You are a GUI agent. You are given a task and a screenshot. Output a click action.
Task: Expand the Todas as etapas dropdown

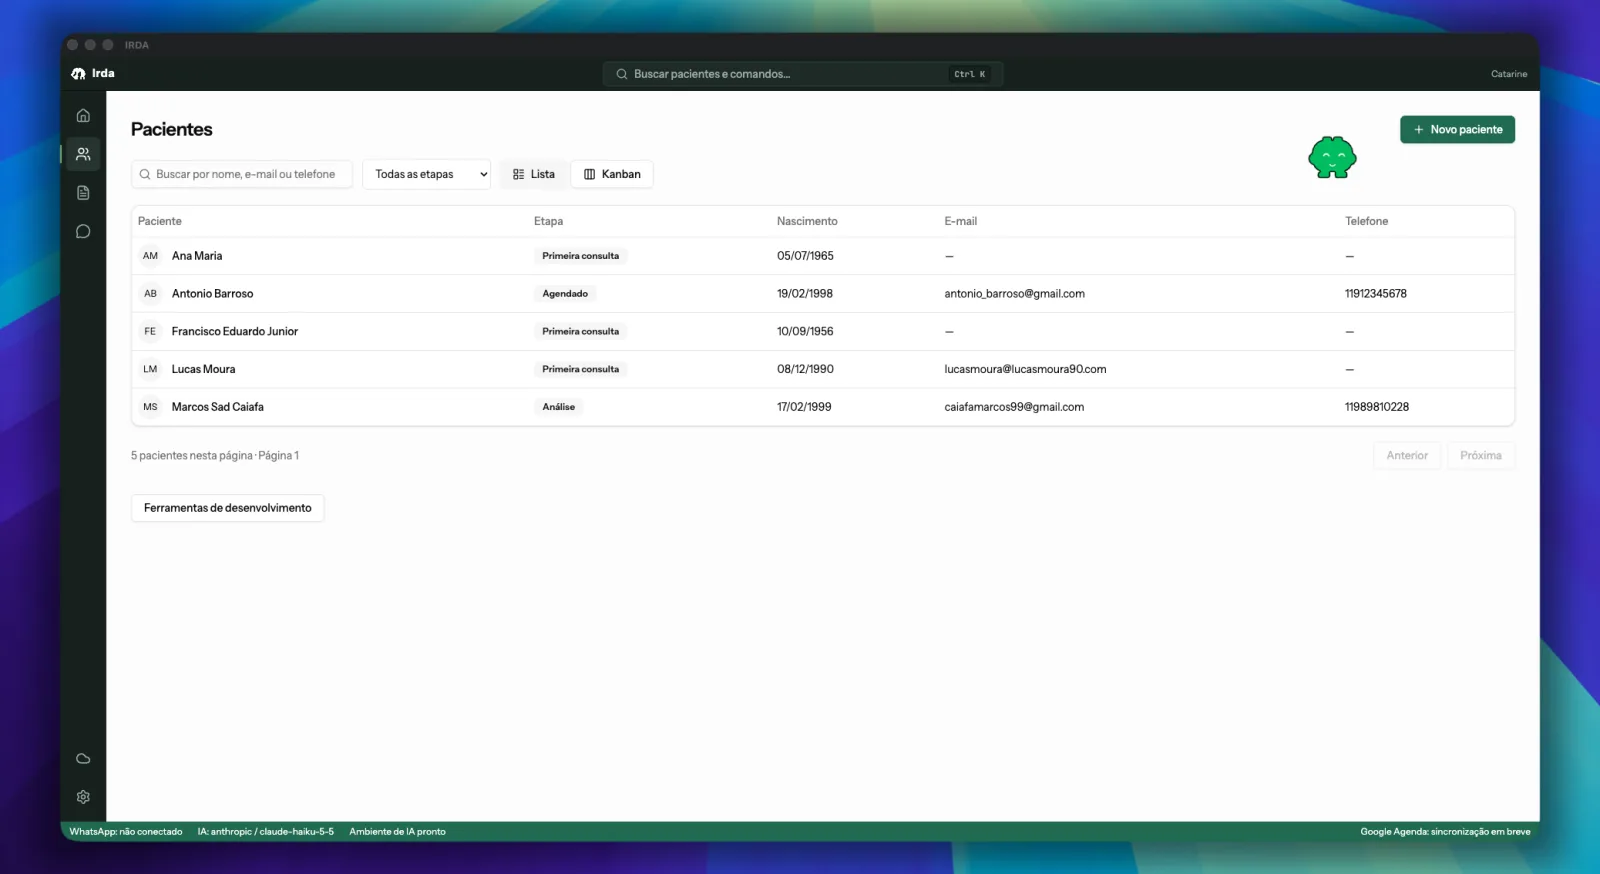tap(427, 174)
